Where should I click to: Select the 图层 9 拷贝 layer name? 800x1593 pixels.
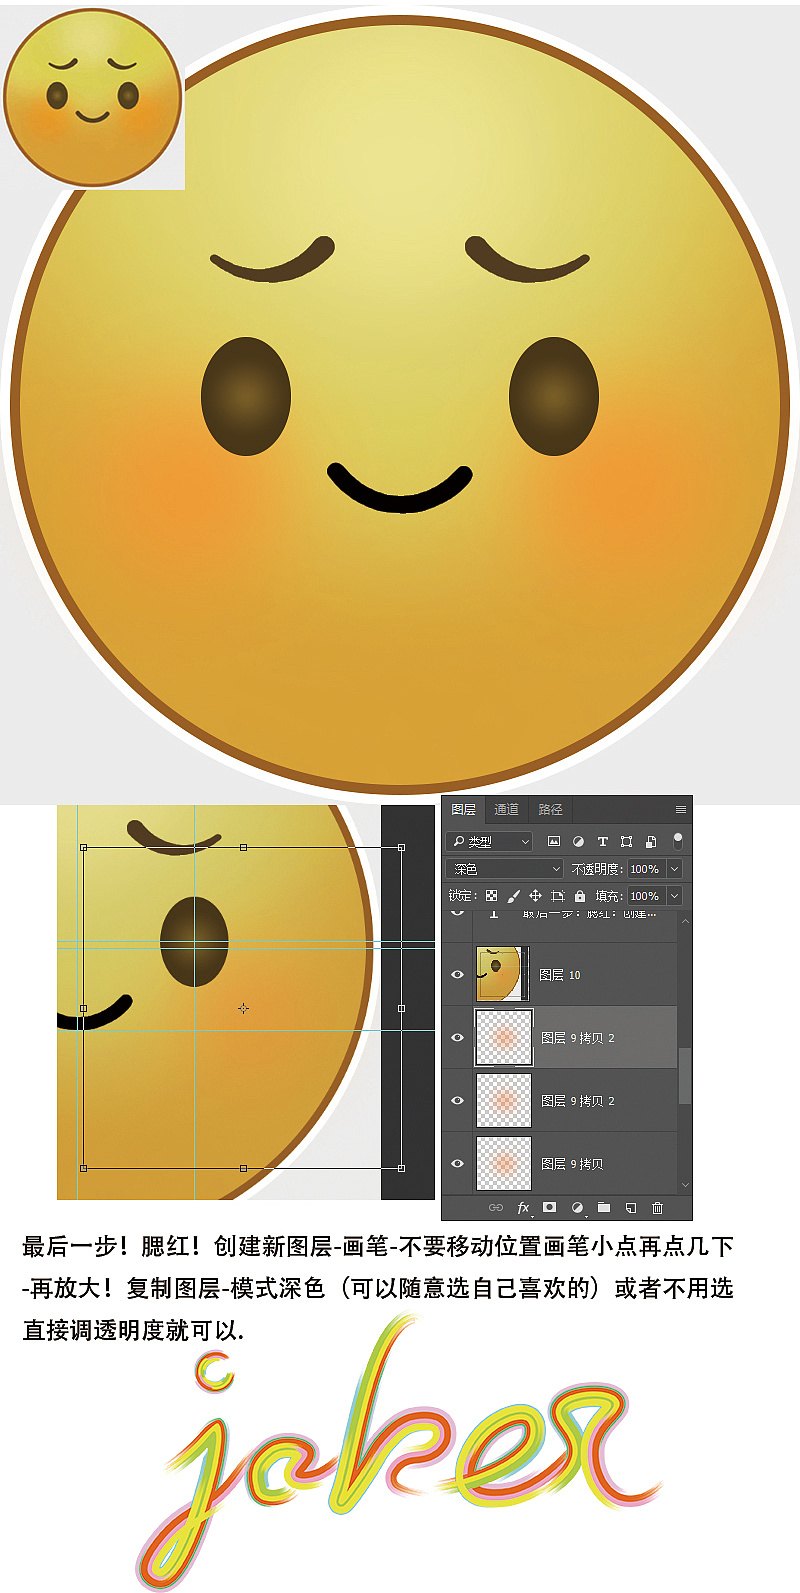pyautogui.click(x=572, y=1164)
